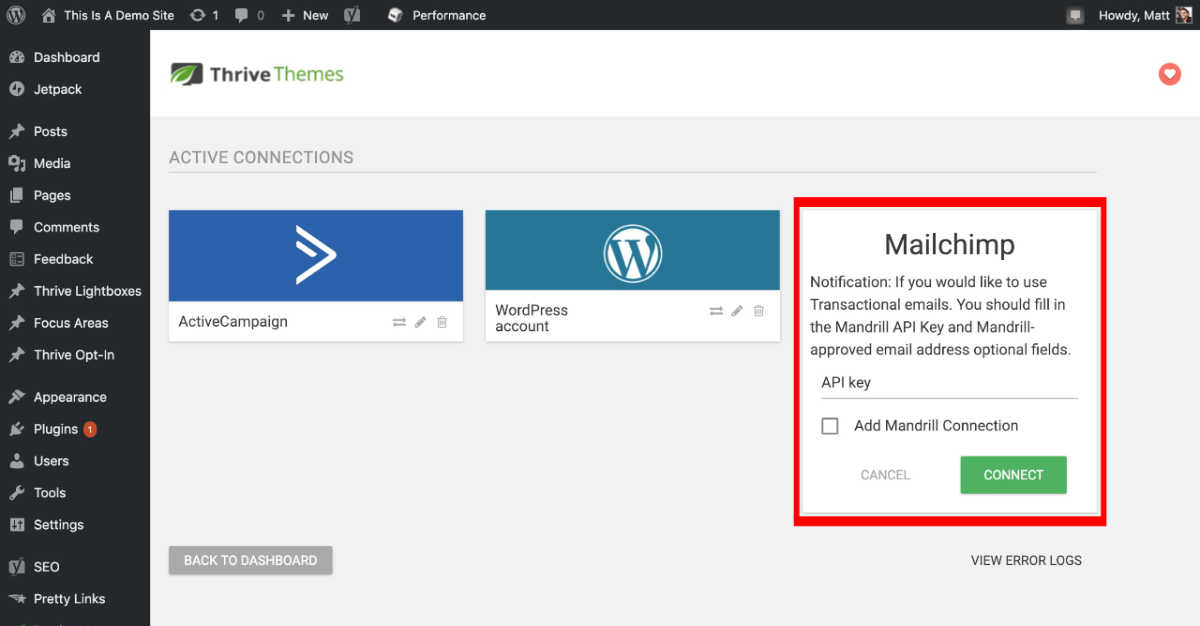Delete the ActiveCampaign connection trash icon
Image resolution: width=1200 pixels, height=626 pixels.
(442, 322)
